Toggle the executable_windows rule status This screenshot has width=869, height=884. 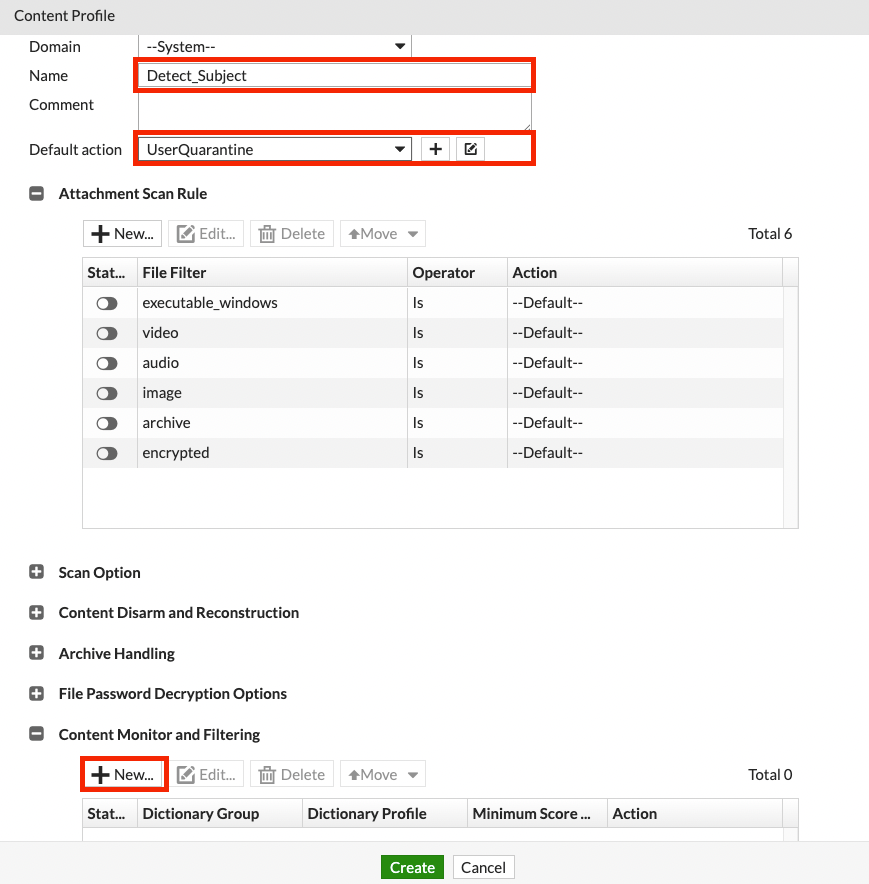(107, 303)
